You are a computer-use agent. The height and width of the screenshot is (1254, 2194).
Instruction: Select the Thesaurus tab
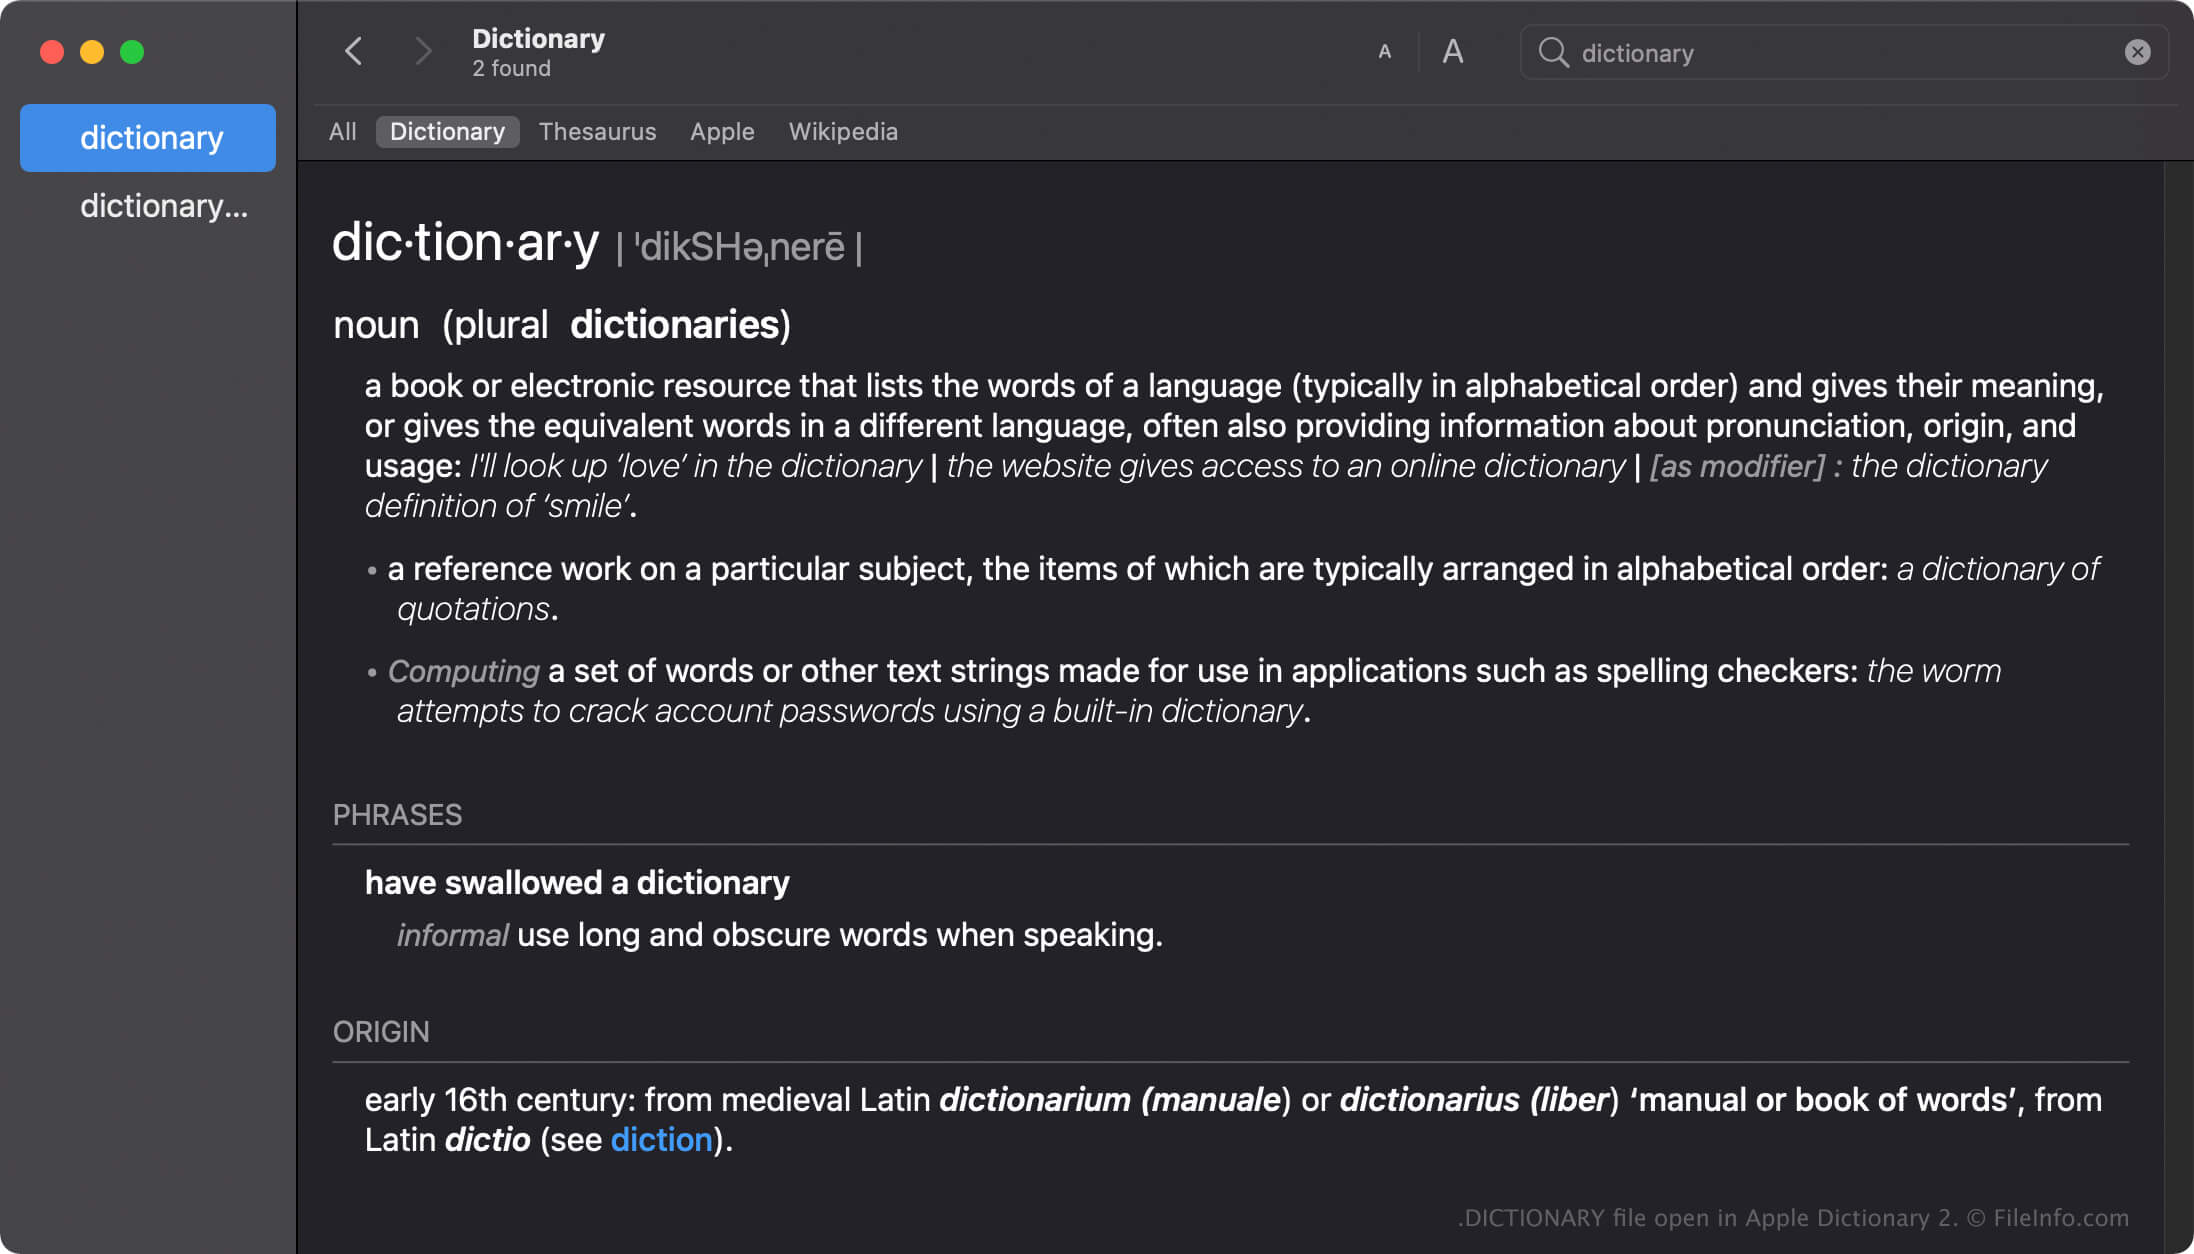(598, 131)
